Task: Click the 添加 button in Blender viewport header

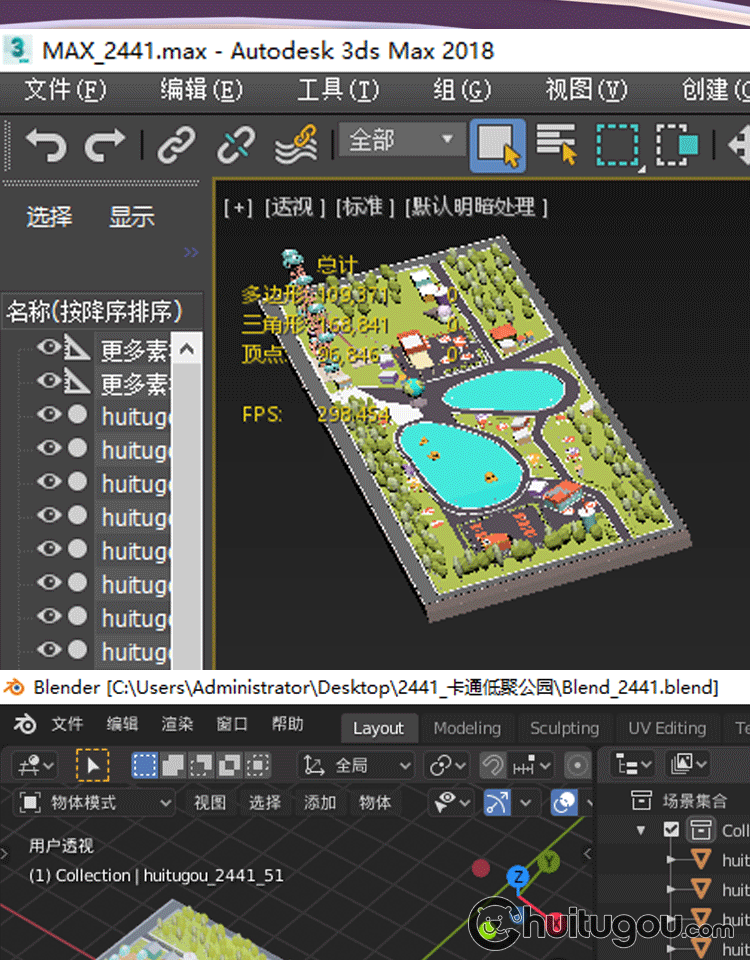Action: click(320, 802)
